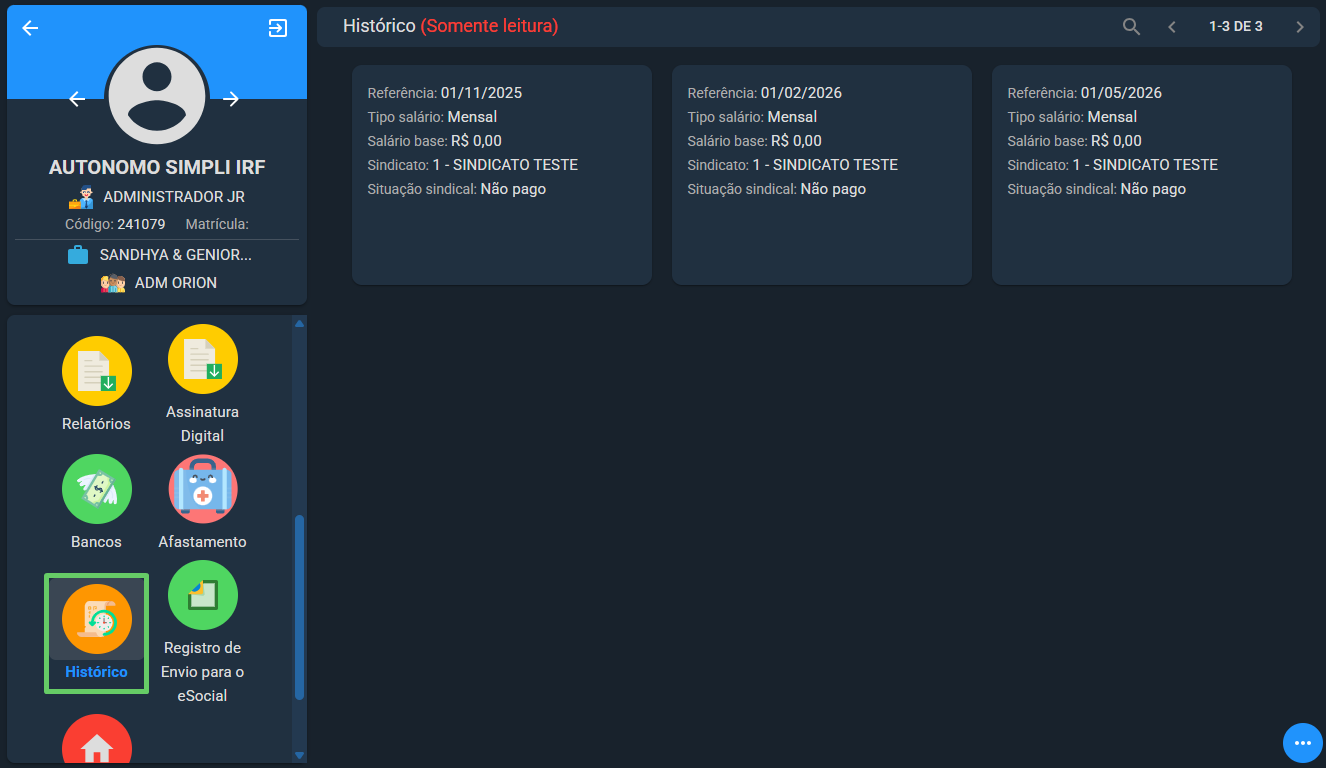Click ADM ORION department text
The width and height of the screenshot is (1326, 768).
coord(176,283)
